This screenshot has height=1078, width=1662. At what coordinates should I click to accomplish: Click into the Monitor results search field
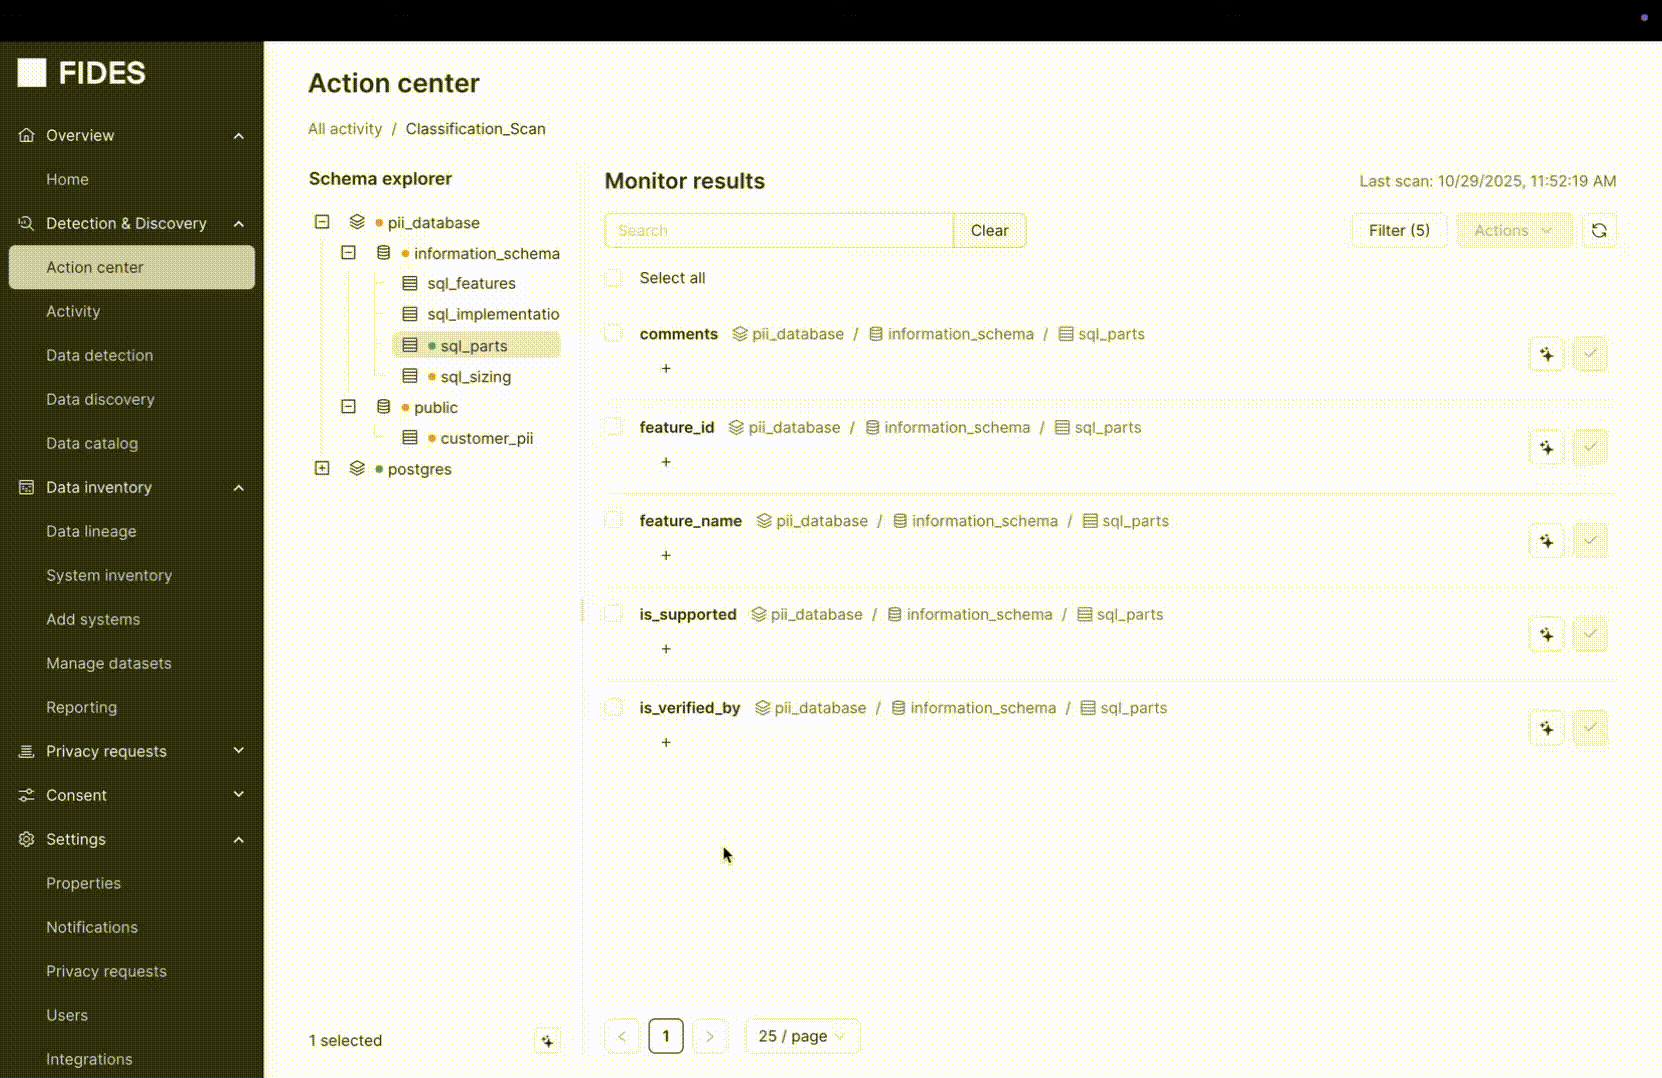[x=778, y=230]
